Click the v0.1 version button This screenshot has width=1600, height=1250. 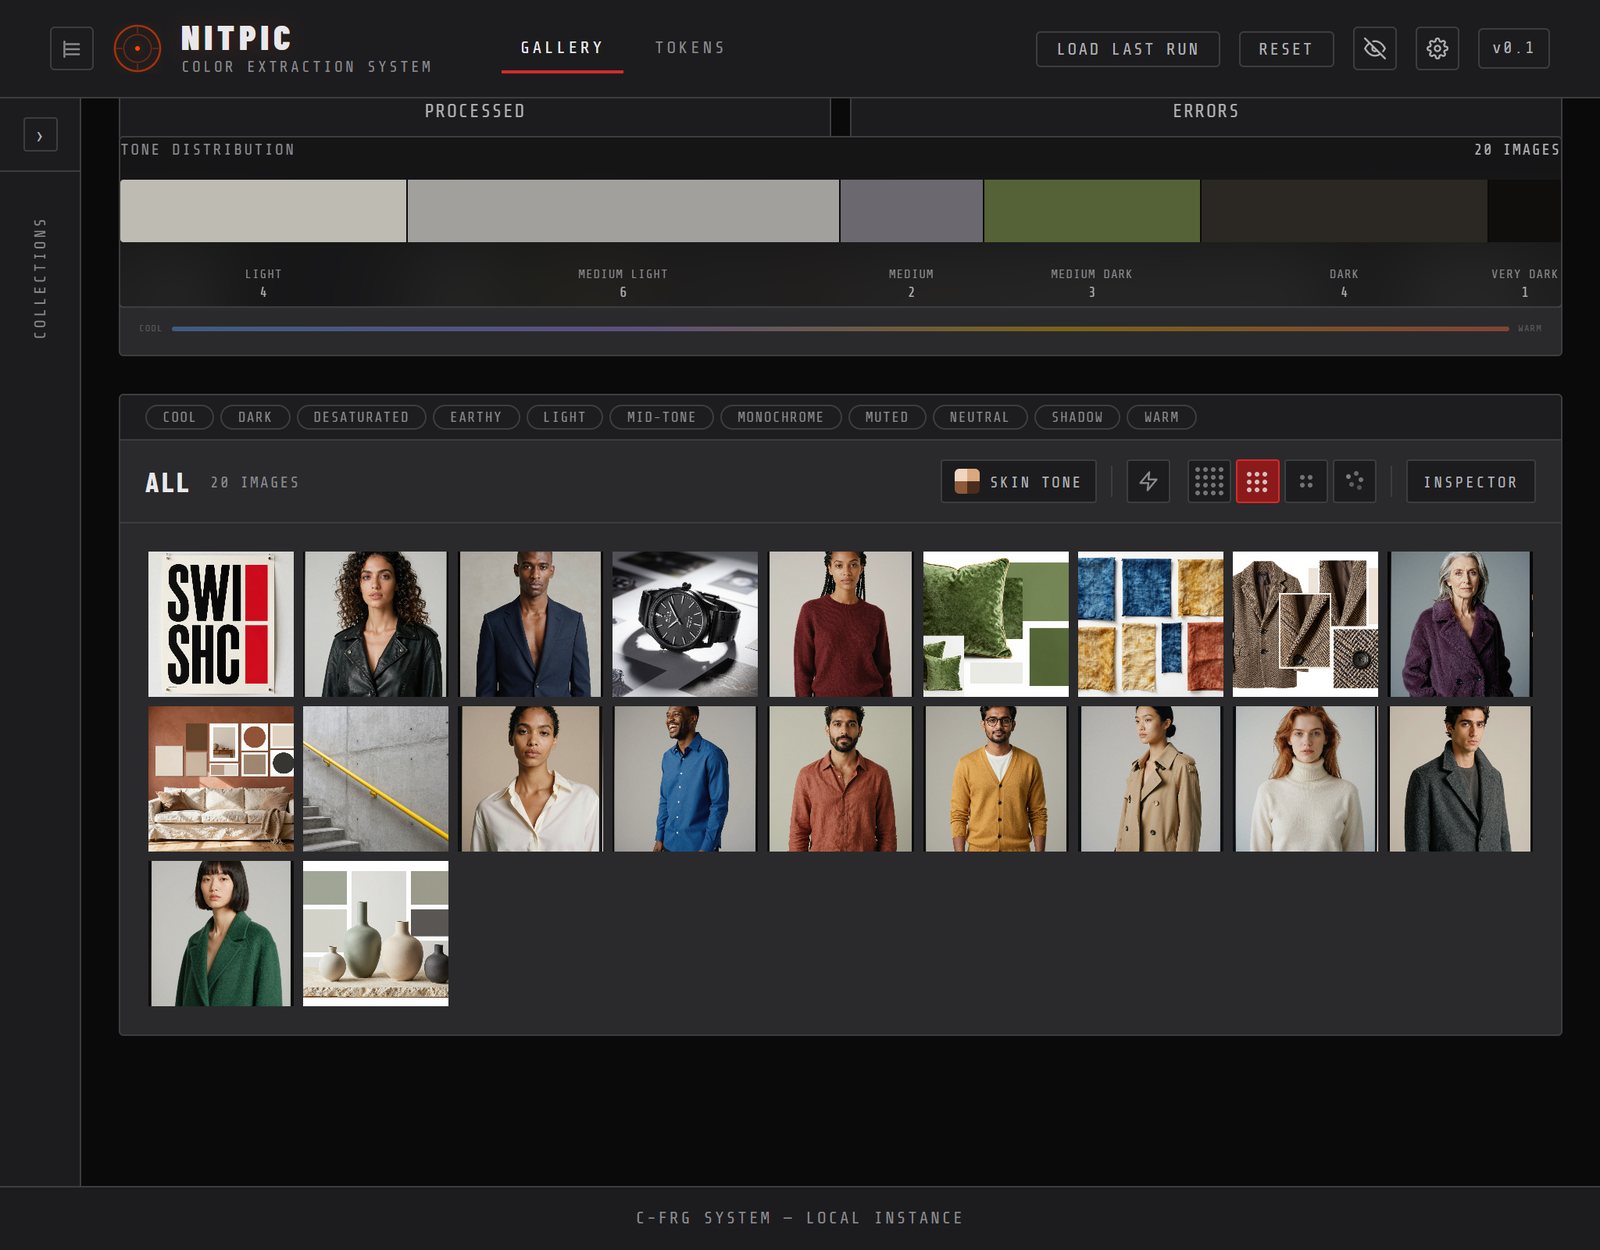[x=1514, y=48]
